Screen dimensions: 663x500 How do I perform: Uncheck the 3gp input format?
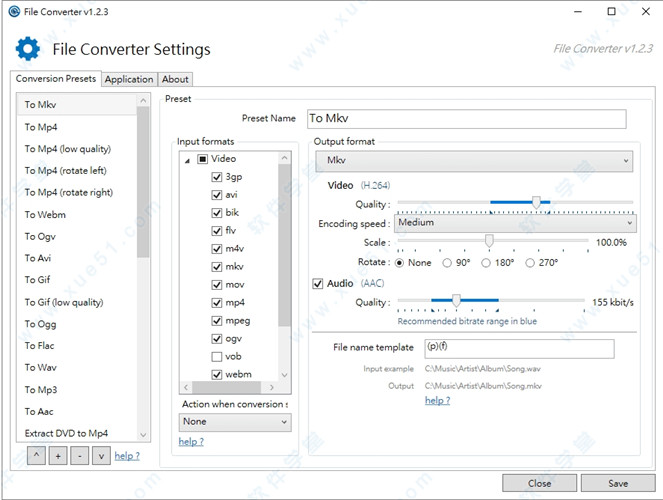[217, 177]
